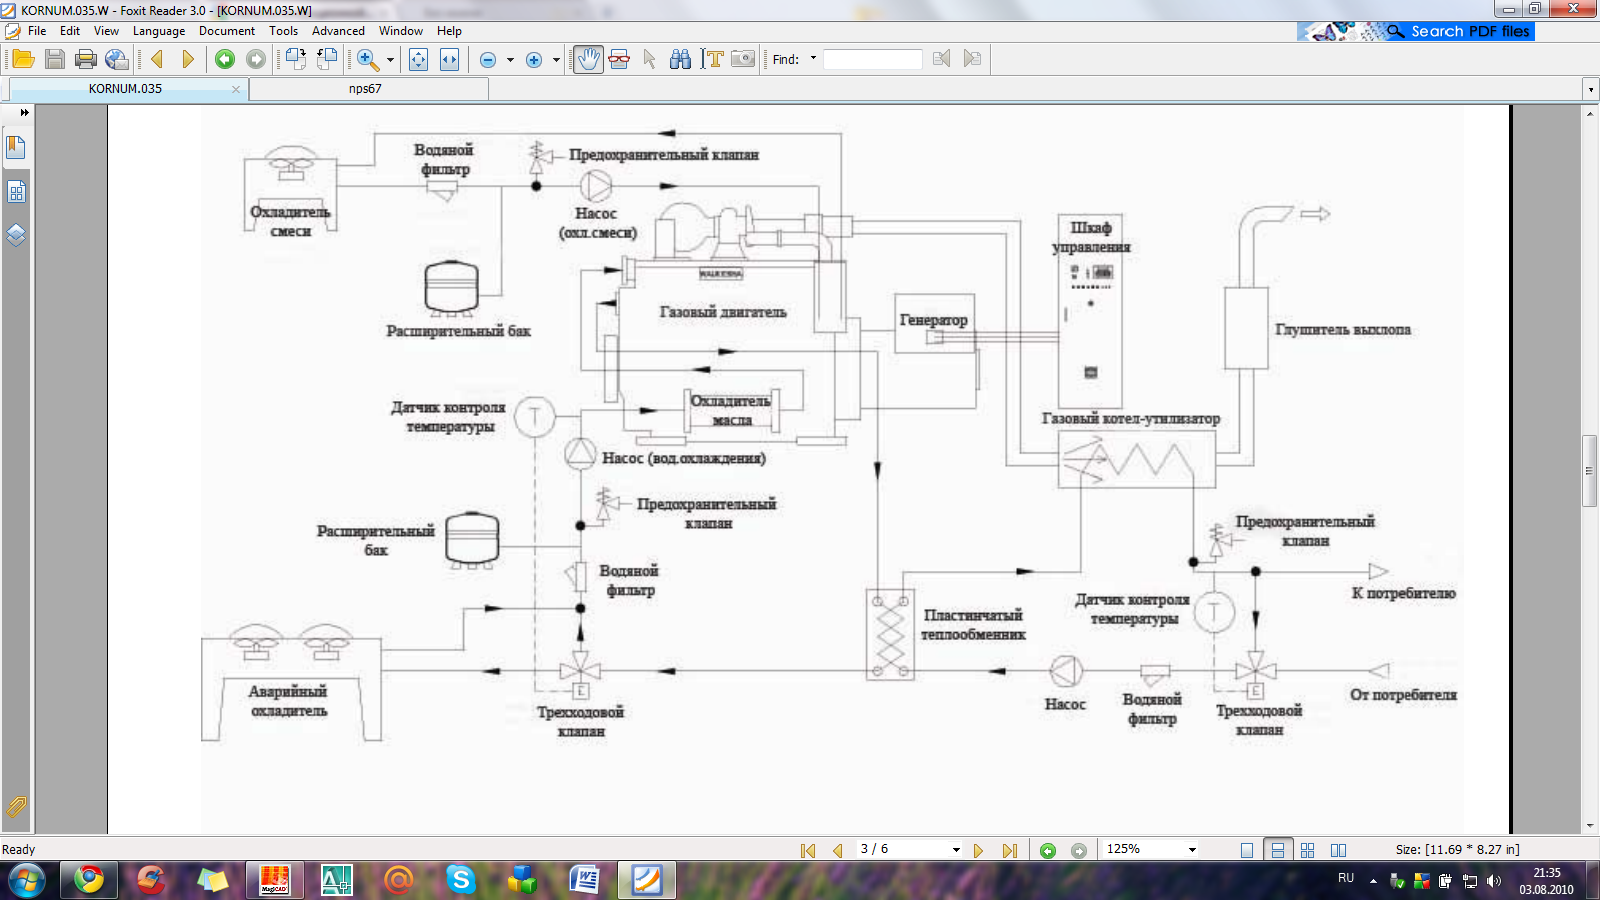Click into the Find text field
Viewport: 1600px width, 900px height.
click(x=872, y=60)
